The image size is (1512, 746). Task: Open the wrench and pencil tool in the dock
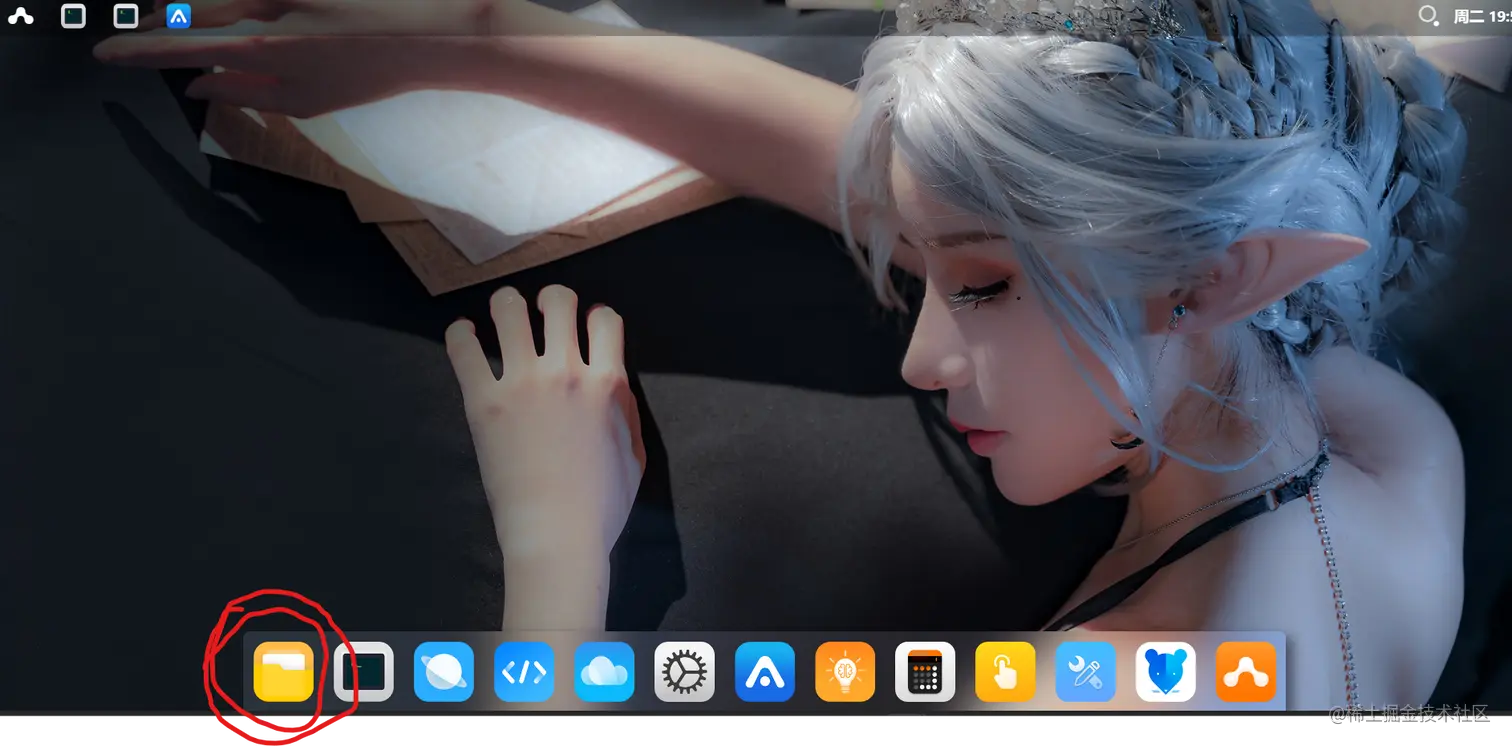[x=1086, y=671]
